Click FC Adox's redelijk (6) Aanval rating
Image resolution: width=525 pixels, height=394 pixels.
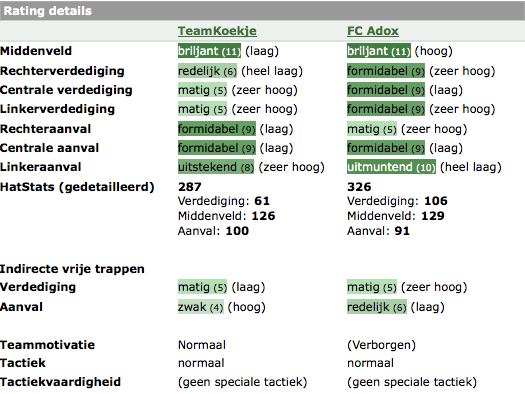377,307
